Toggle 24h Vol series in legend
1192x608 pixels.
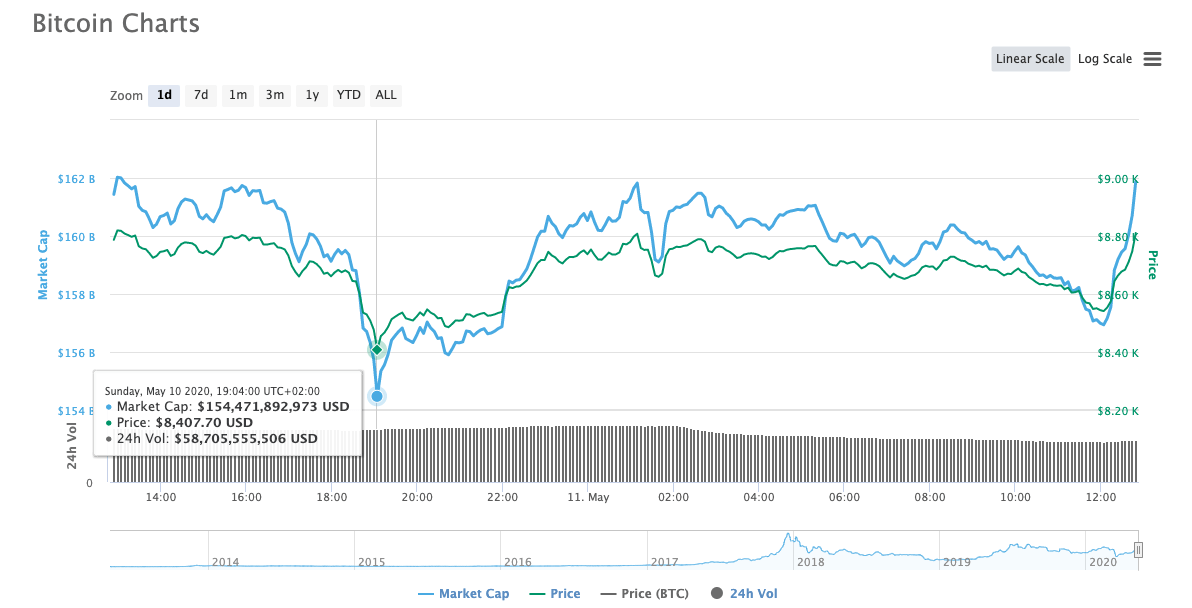(x=744, y=594)
